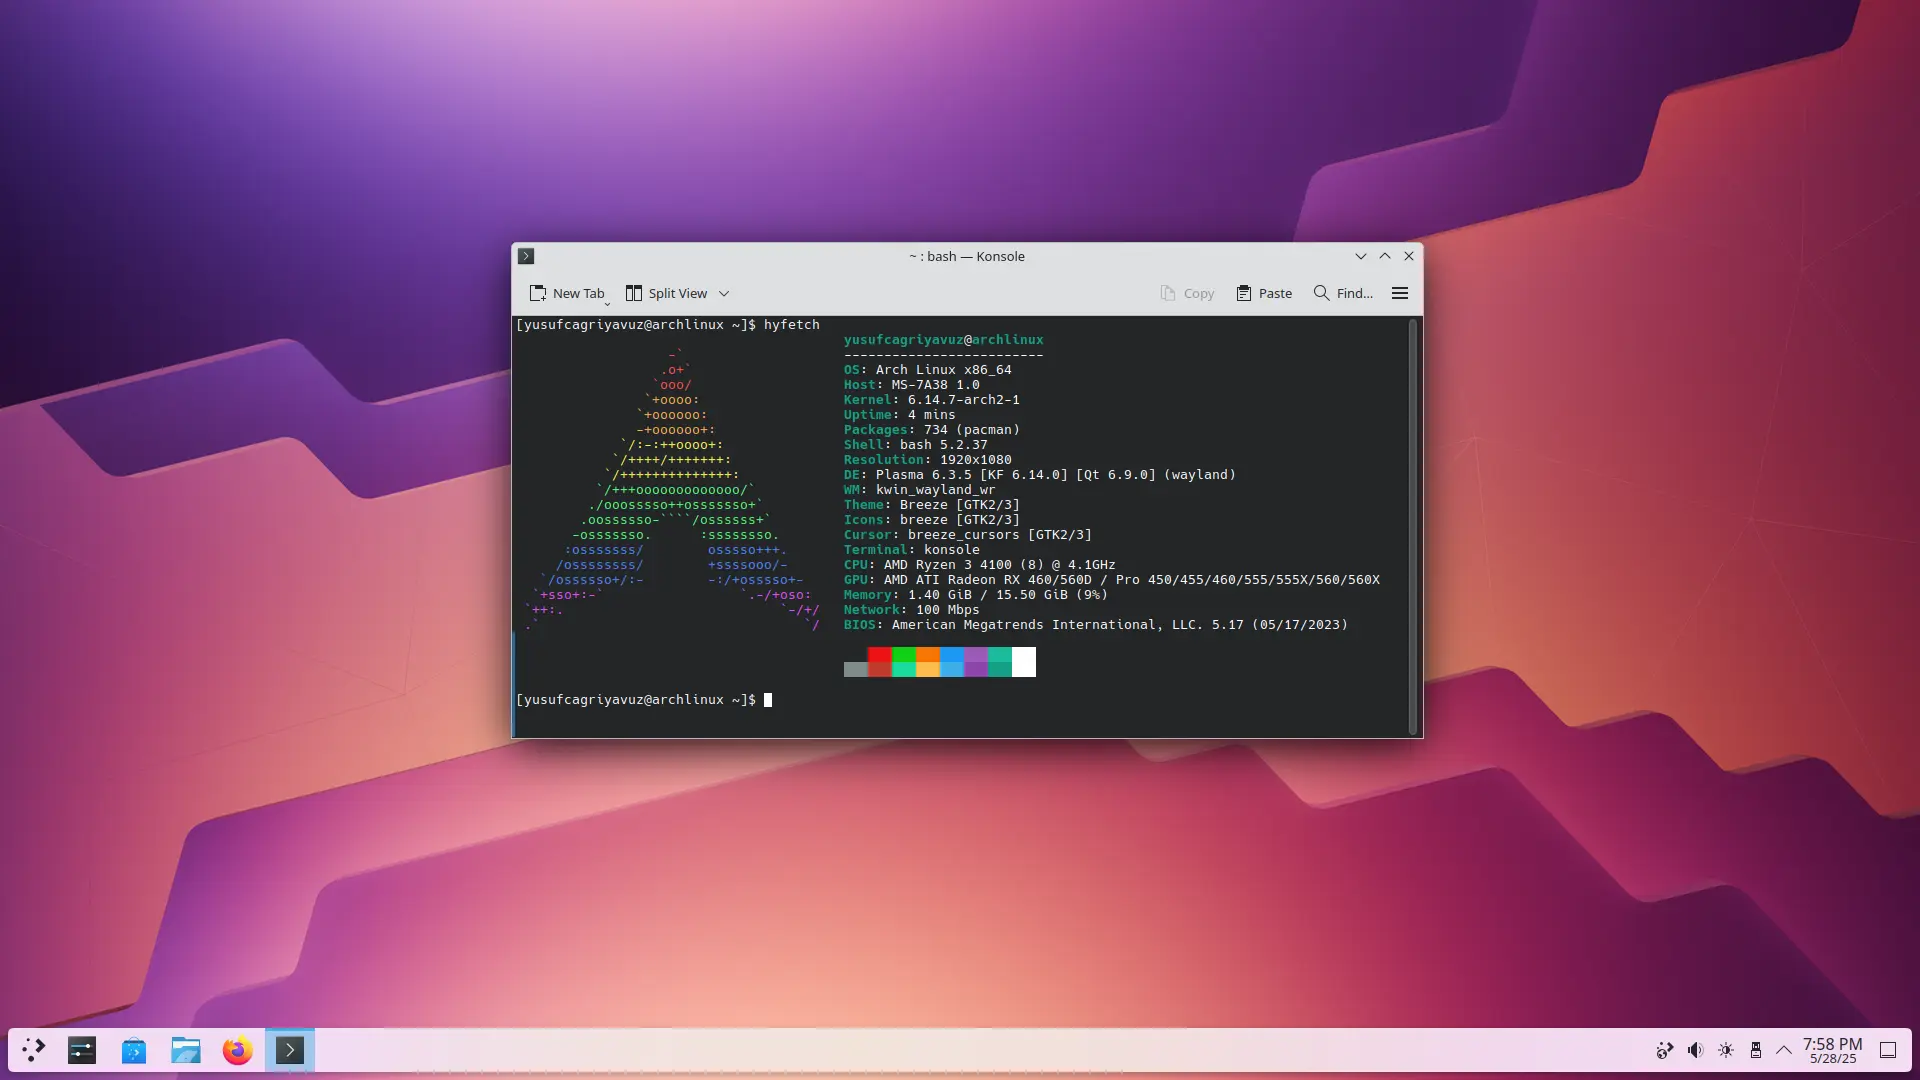Click the "GPU: AMD ATI Radeon RX" line

click(1112, 580)
